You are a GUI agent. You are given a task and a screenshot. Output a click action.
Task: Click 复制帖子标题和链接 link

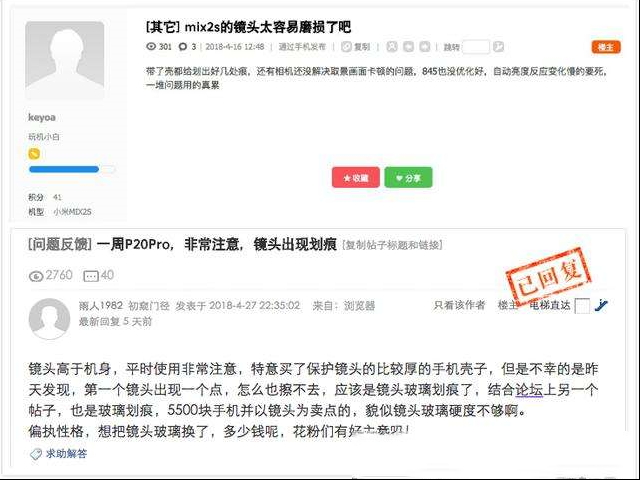[392, 245]
